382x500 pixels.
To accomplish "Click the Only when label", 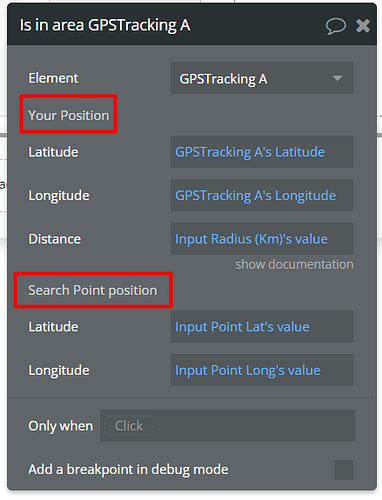I will [x=61, y=426].
